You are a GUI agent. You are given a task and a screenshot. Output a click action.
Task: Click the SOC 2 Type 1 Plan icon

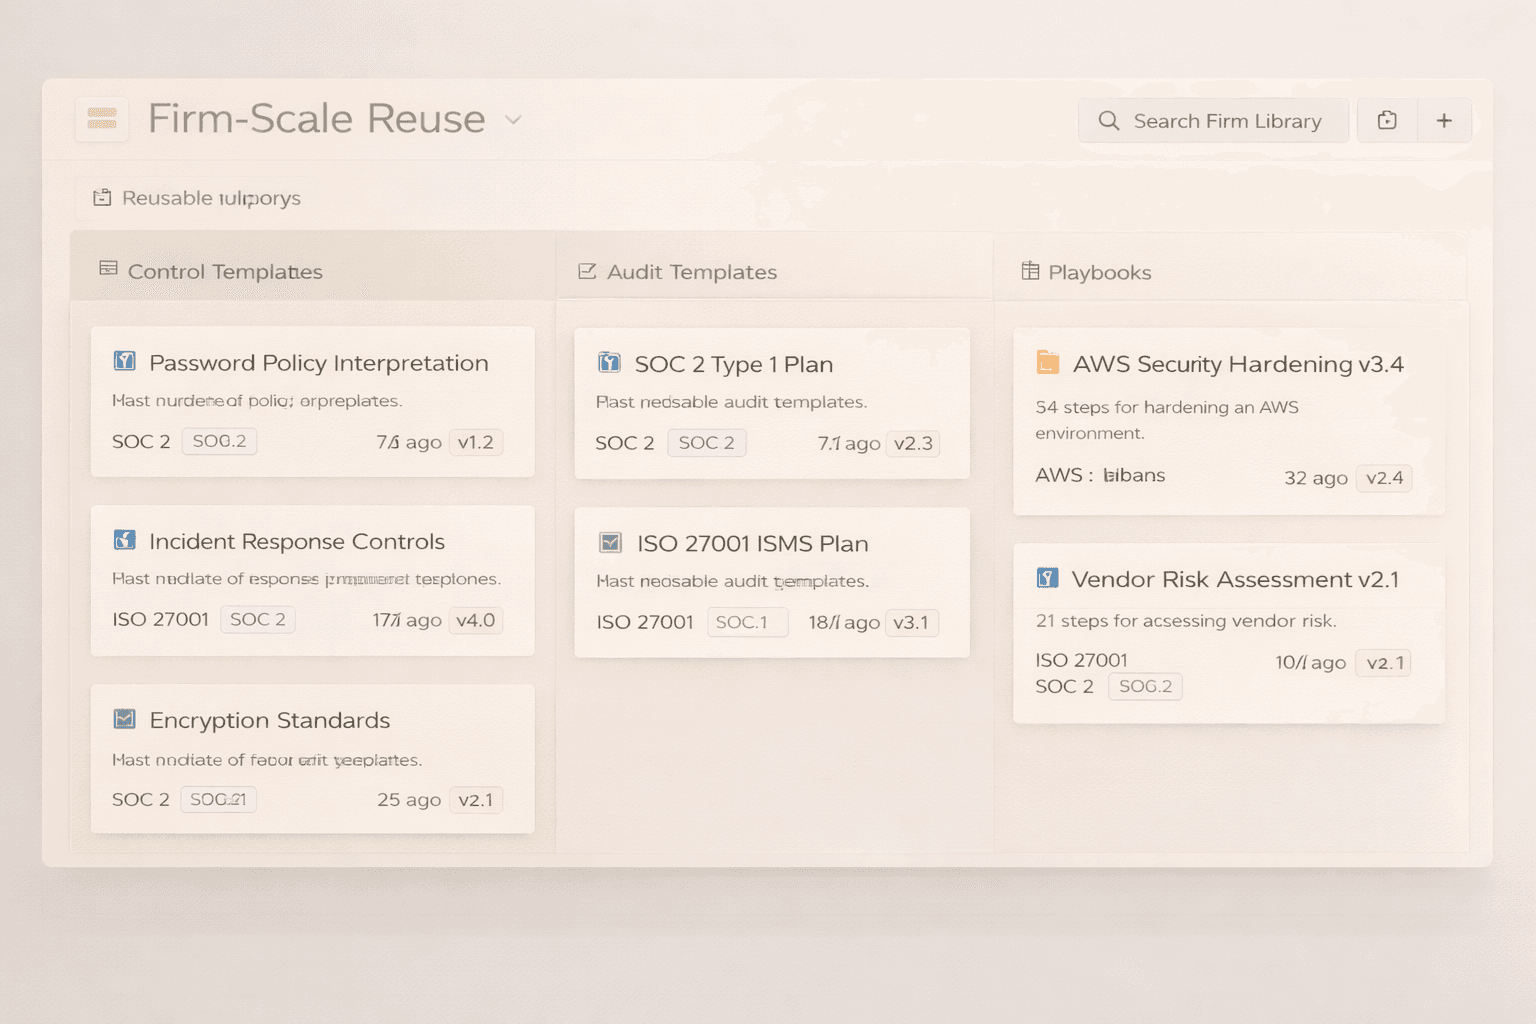coord(609,362)
